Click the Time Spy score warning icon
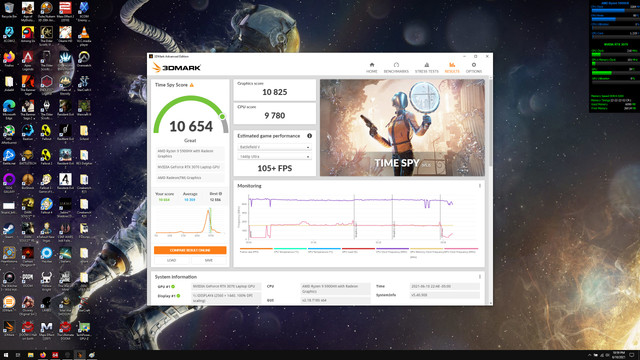The height and width of the screenshot is (360, 640). point(191,85)
